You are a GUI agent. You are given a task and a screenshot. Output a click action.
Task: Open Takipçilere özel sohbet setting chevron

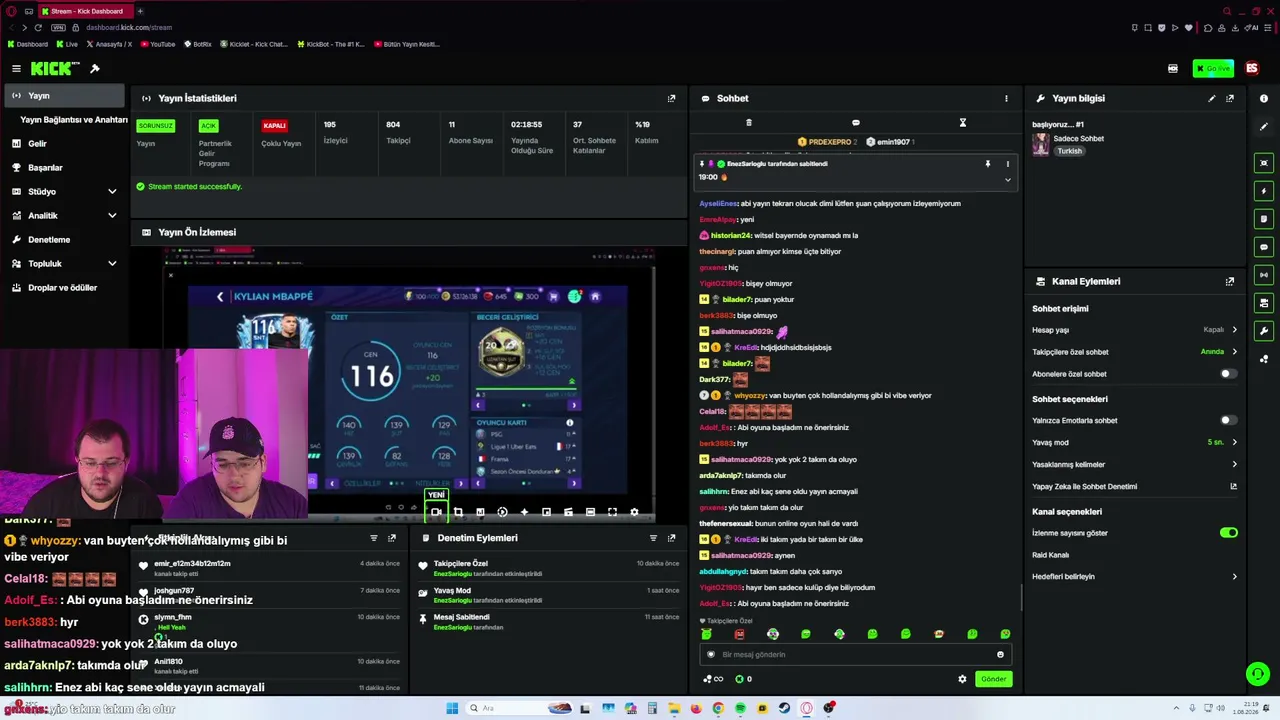coord(1234,352)
